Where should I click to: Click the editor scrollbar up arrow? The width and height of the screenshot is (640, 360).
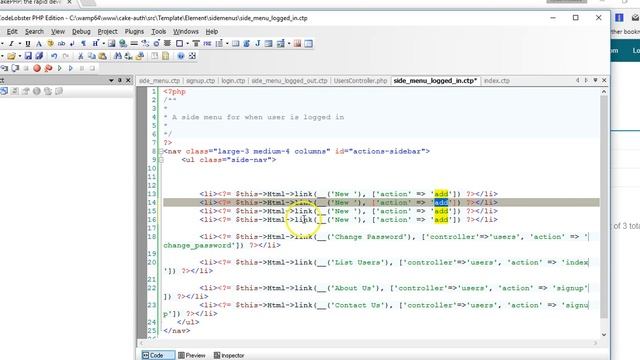click(x=604, y=92)
